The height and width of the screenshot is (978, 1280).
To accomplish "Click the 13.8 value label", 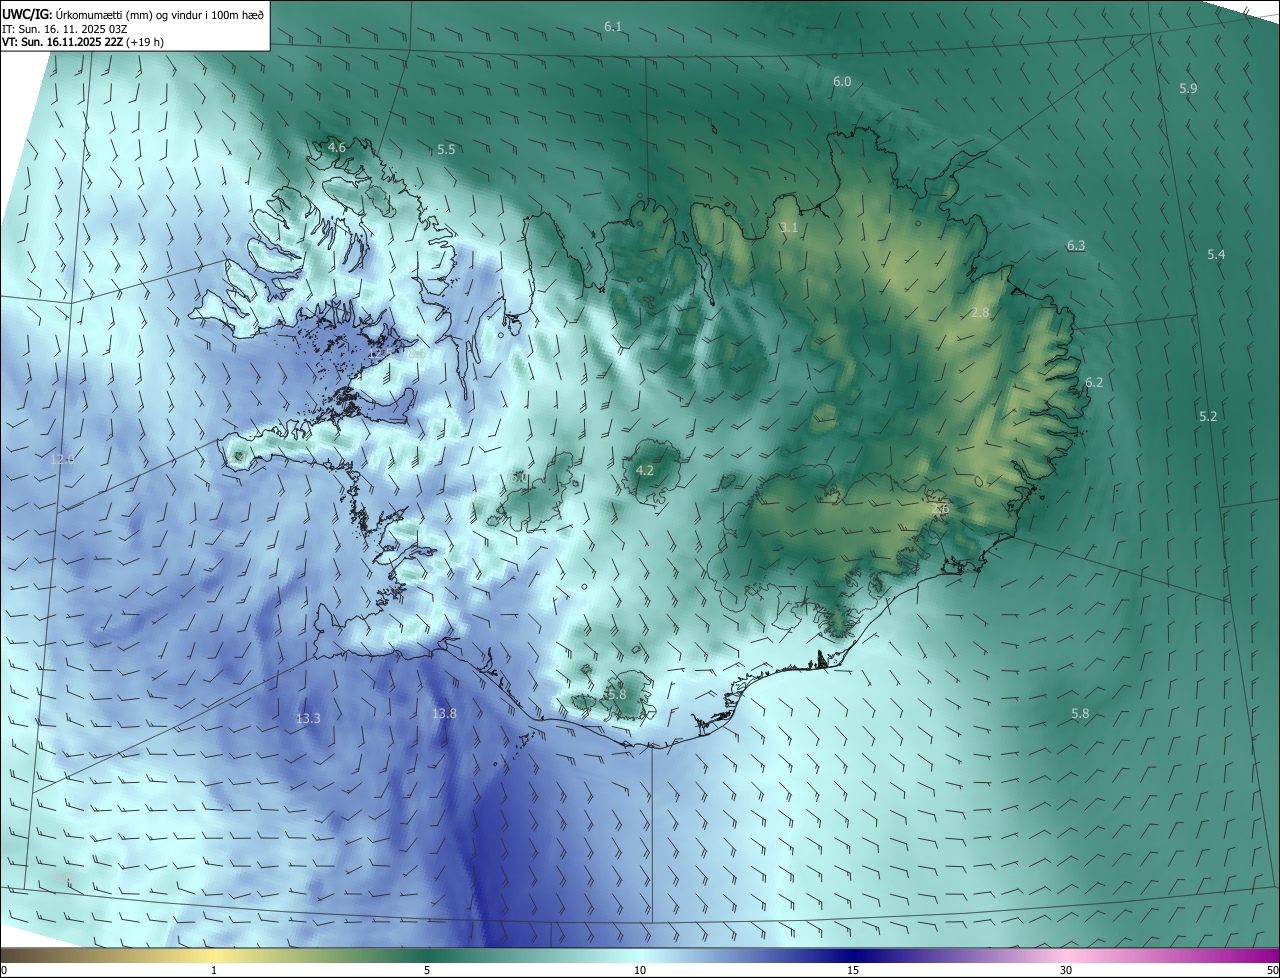I will pos(444,714).
